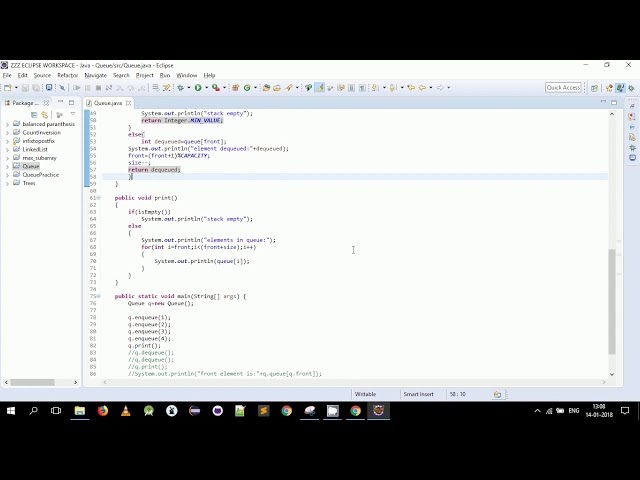640x480 pixels.
Task: Open File Explorer from the taskbar
Action: (x=80, y=411)
